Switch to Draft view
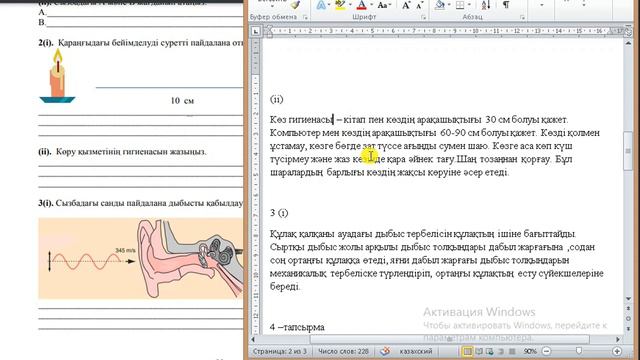The height and width of the screenshot is (360, 640). click(x=512, y=351)
